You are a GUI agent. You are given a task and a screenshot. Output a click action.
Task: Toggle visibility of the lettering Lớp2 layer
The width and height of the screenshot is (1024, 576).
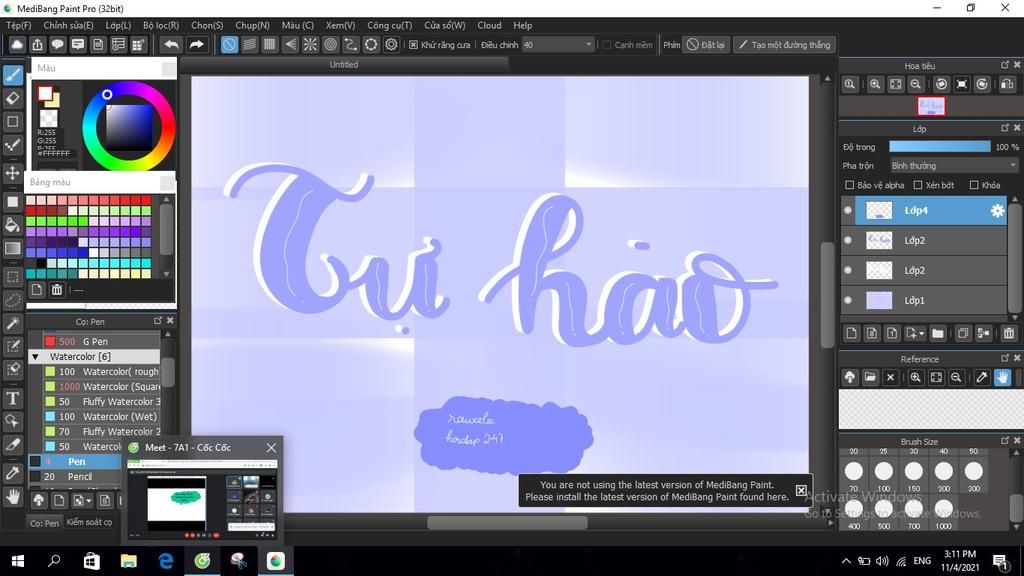(x=848, y=240)
